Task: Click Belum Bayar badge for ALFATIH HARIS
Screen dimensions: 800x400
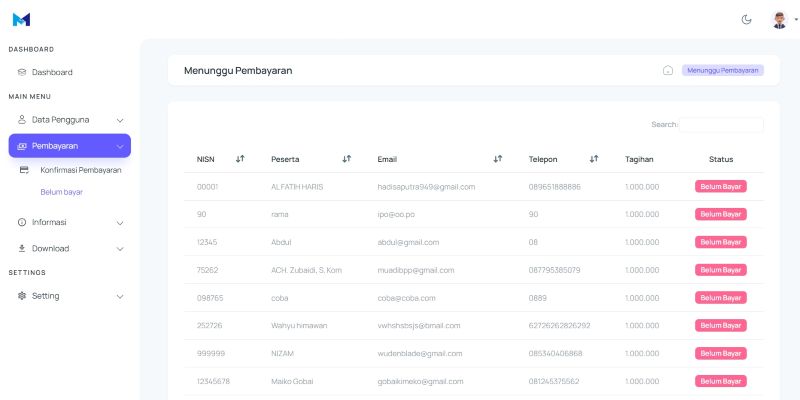Action: click(x=720, y=187)
